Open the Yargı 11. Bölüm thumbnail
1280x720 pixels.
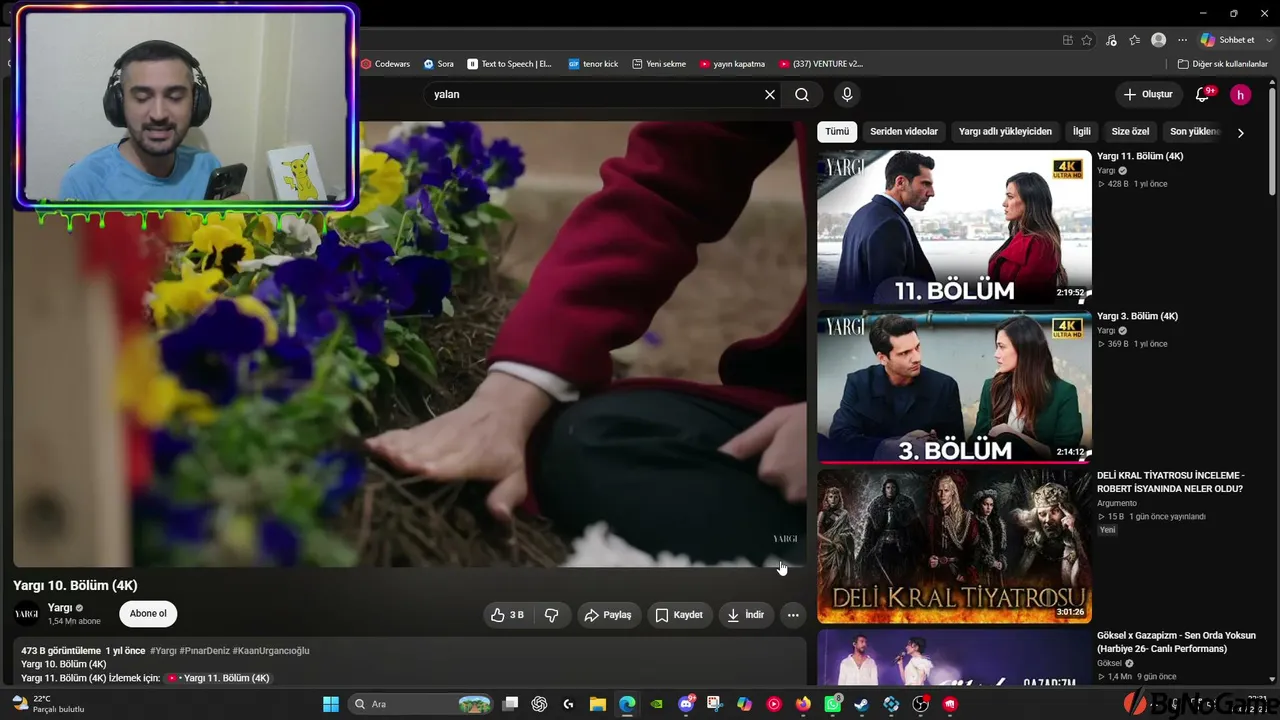(x=954, y=227)
